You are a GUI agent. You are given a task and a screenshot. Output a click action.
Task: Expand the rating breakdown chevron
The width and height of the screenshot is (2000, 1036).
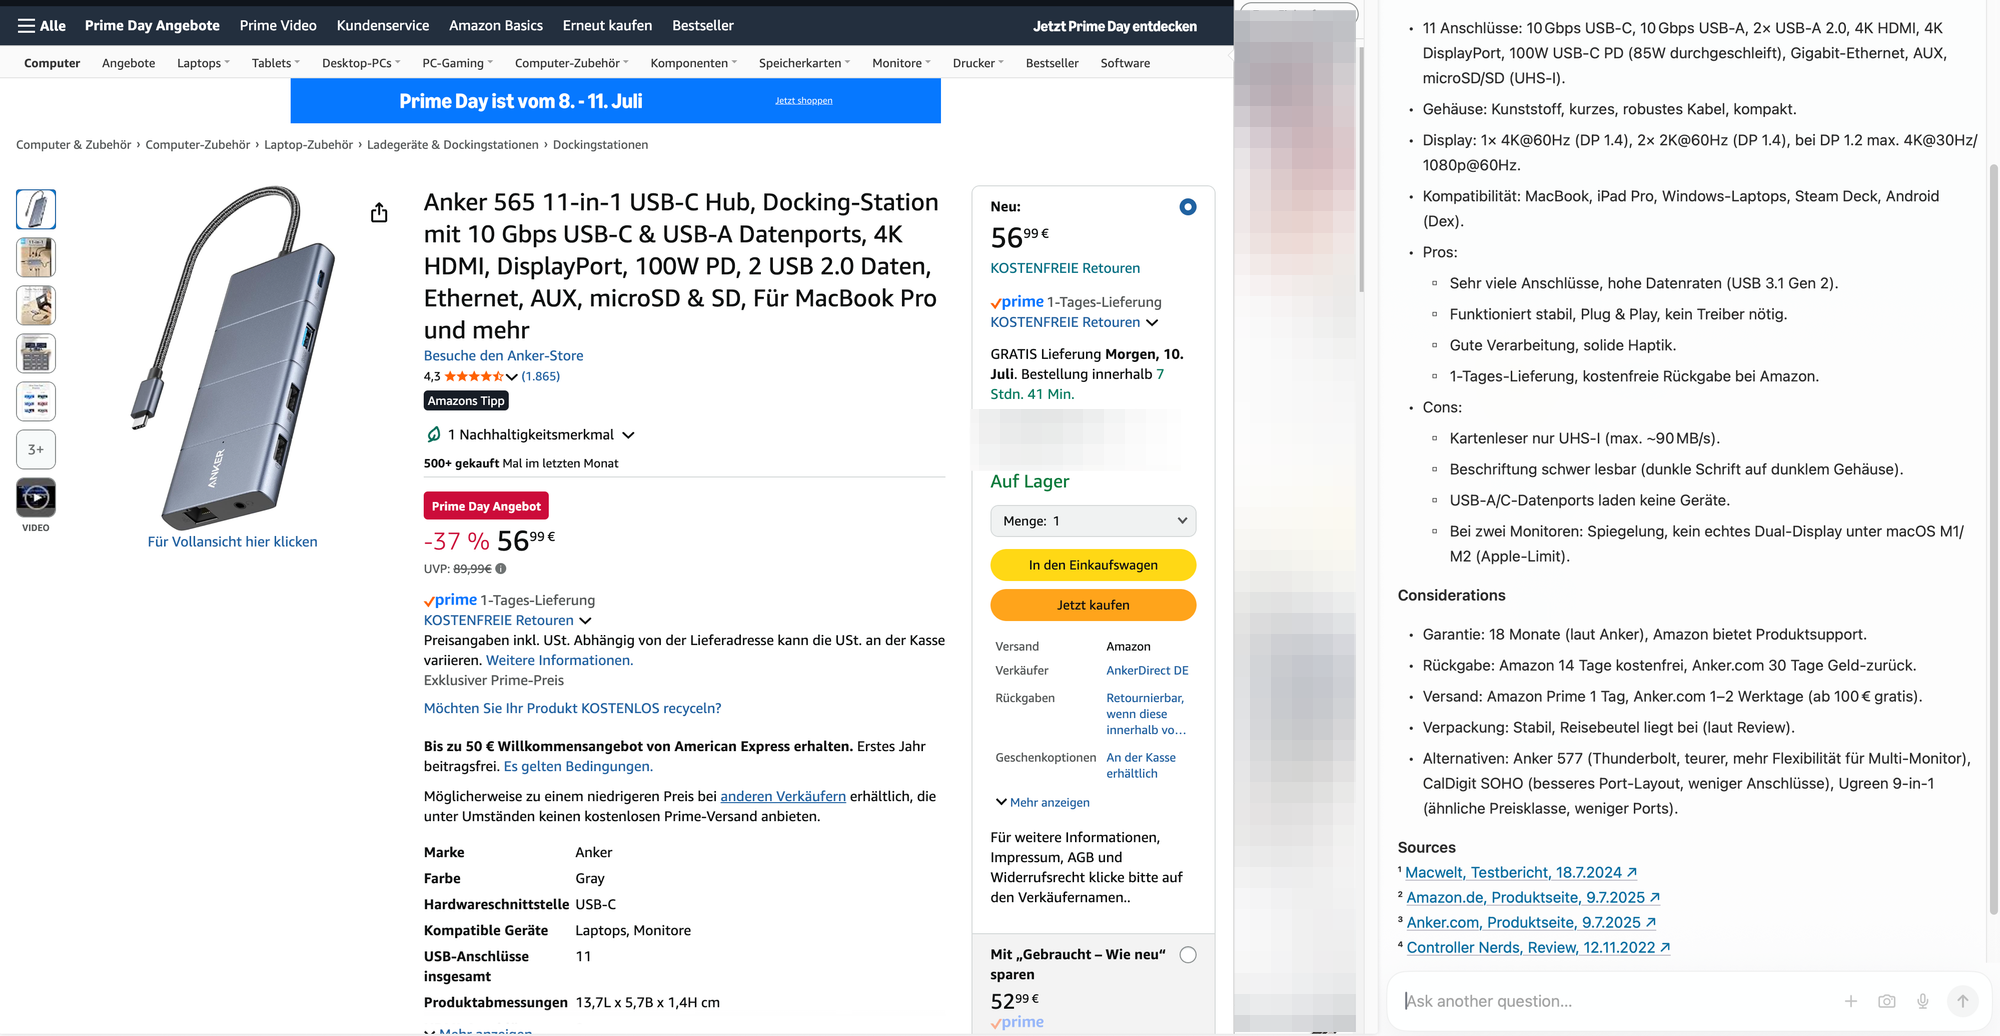(512, 377)
